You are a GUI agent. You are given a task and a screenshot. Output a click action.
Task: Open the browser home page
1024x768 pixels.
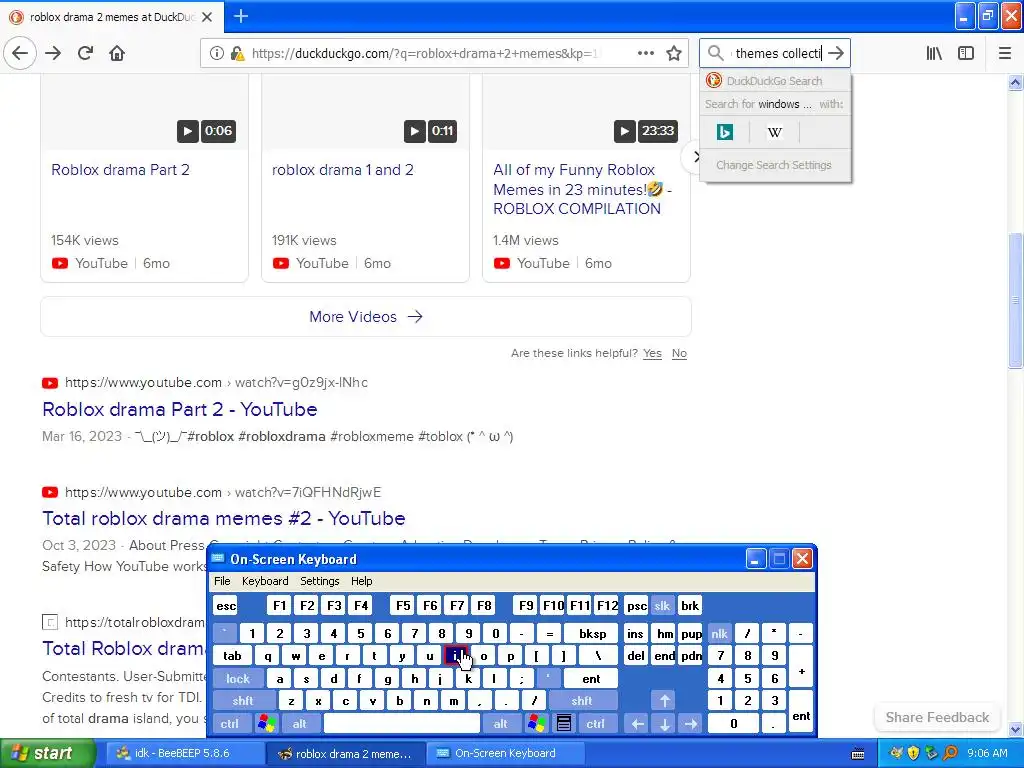point(117,53)
